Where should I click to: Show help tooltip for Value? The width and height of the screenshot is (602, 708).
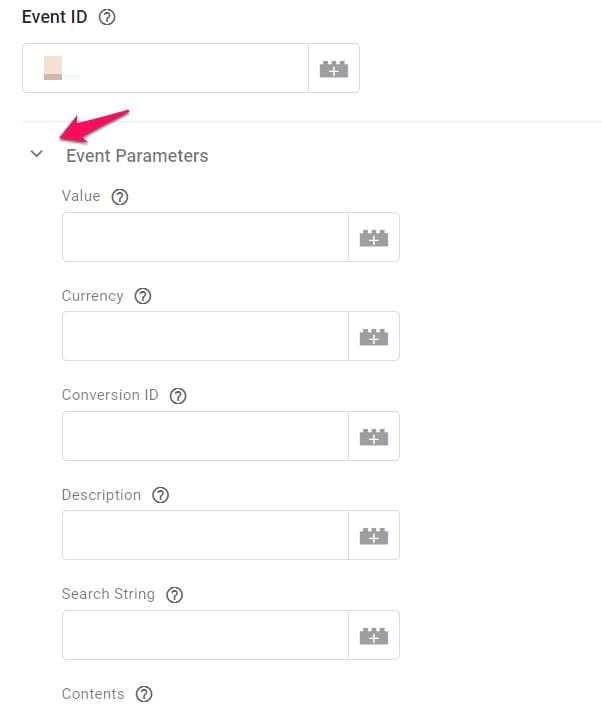120,197
